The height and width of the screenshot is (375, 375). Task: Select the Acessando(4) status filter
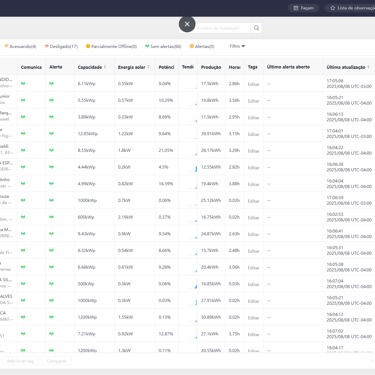pyautogui.click(x=20, y=46)
